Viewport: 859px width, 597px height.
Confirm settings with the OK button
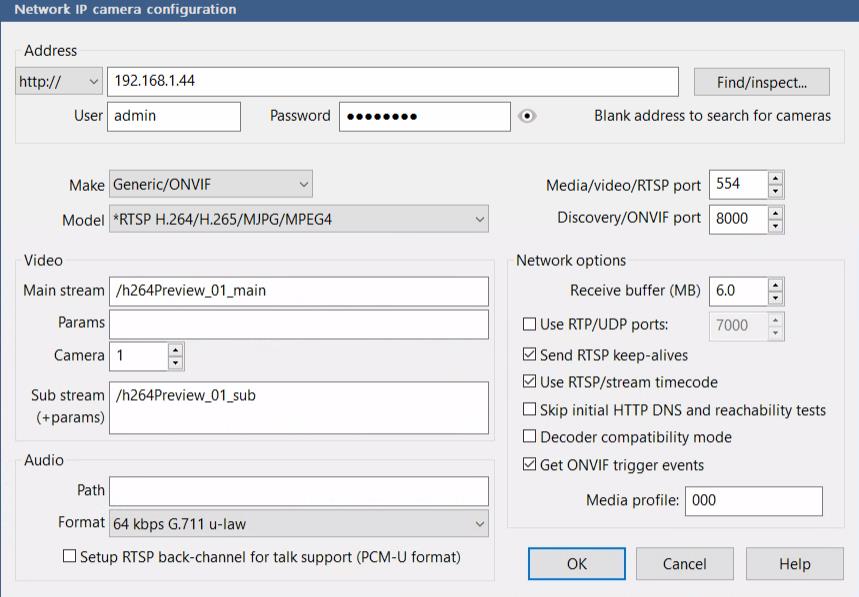pos(577,564)
